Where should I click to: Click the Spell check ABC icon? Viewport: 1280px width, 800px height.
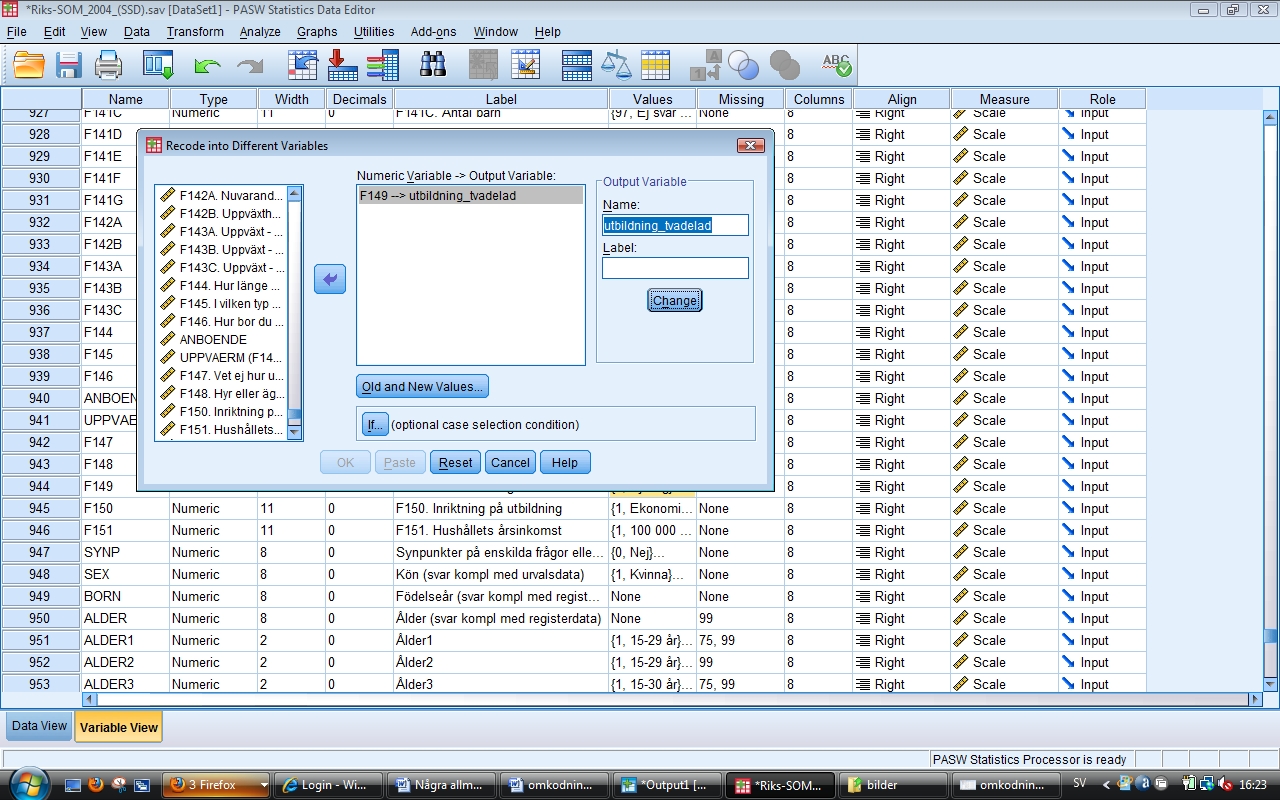tap(836, 66)
